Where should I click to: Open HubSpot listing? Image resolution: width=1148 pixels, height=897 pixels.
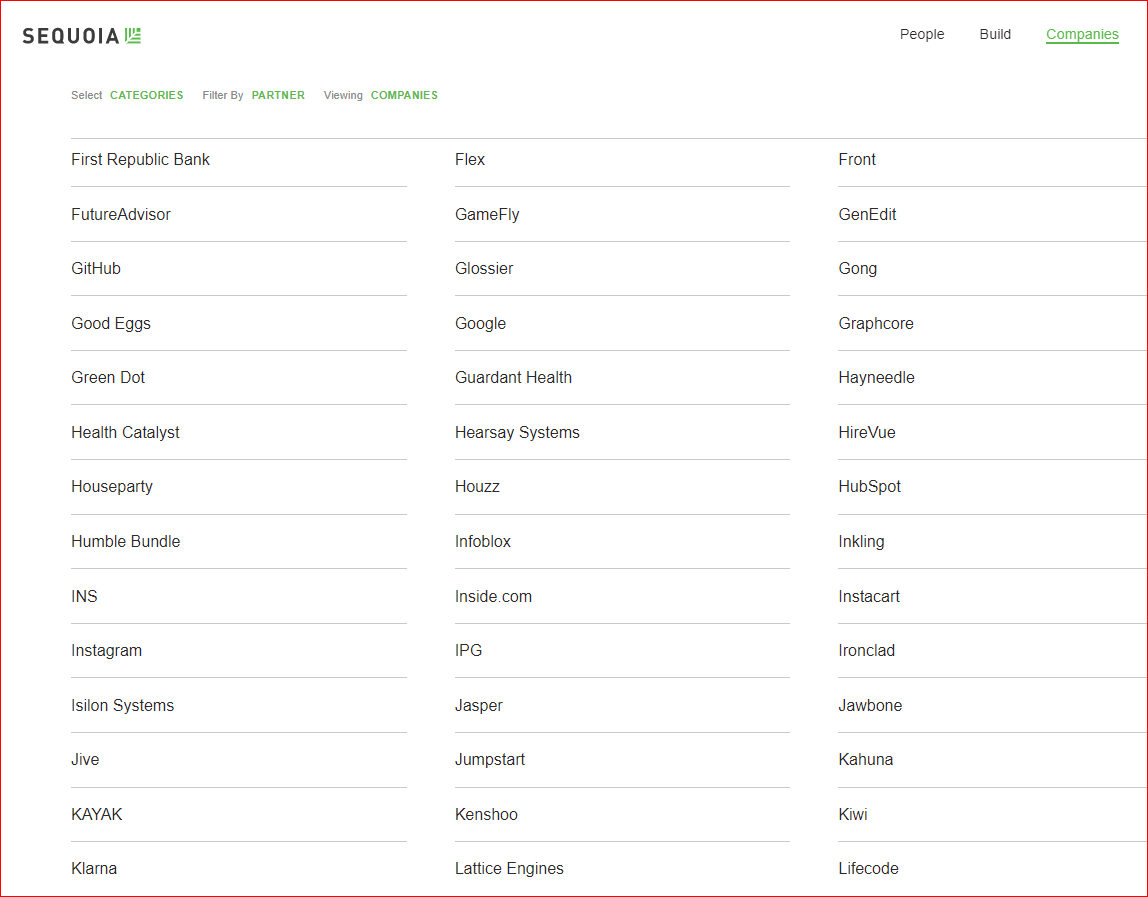coord(870,487)
